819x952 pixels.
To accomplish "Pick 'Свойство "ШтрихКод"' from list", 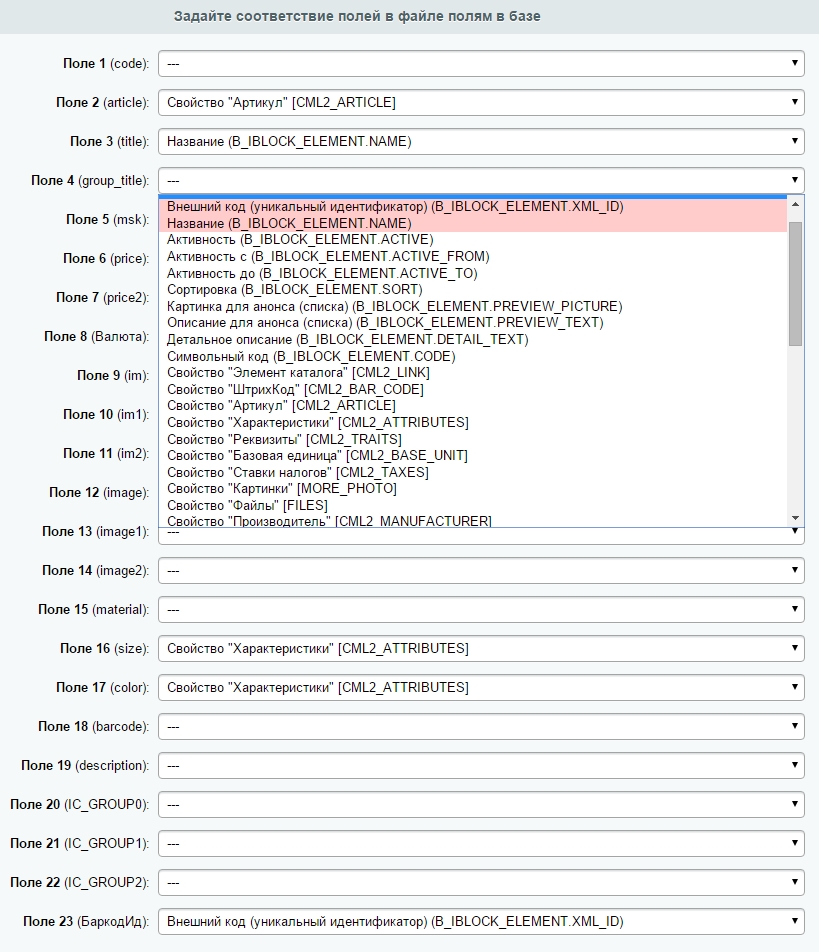I will [295, 389].
